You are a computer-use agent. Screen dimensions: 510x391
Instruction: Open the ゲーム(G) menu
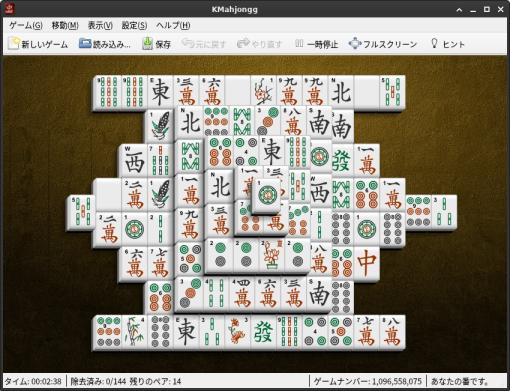pyautogui.click(x=26, y=25)
